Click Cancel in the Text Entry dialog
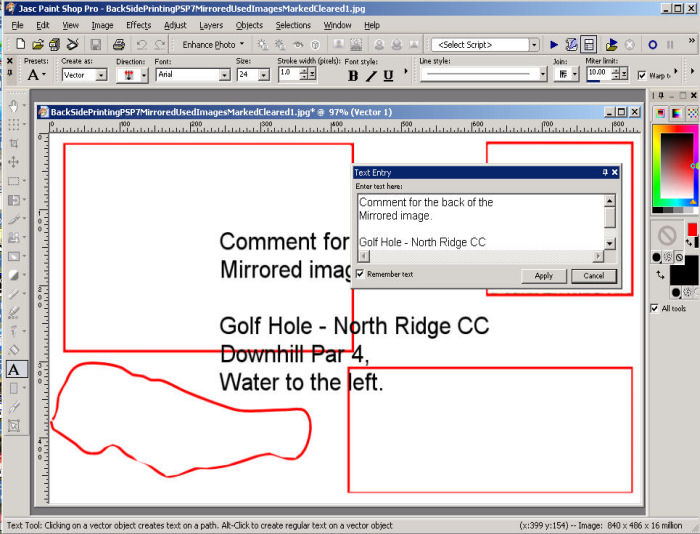Viewport: 700px width, 534px height. coord(593,276)
